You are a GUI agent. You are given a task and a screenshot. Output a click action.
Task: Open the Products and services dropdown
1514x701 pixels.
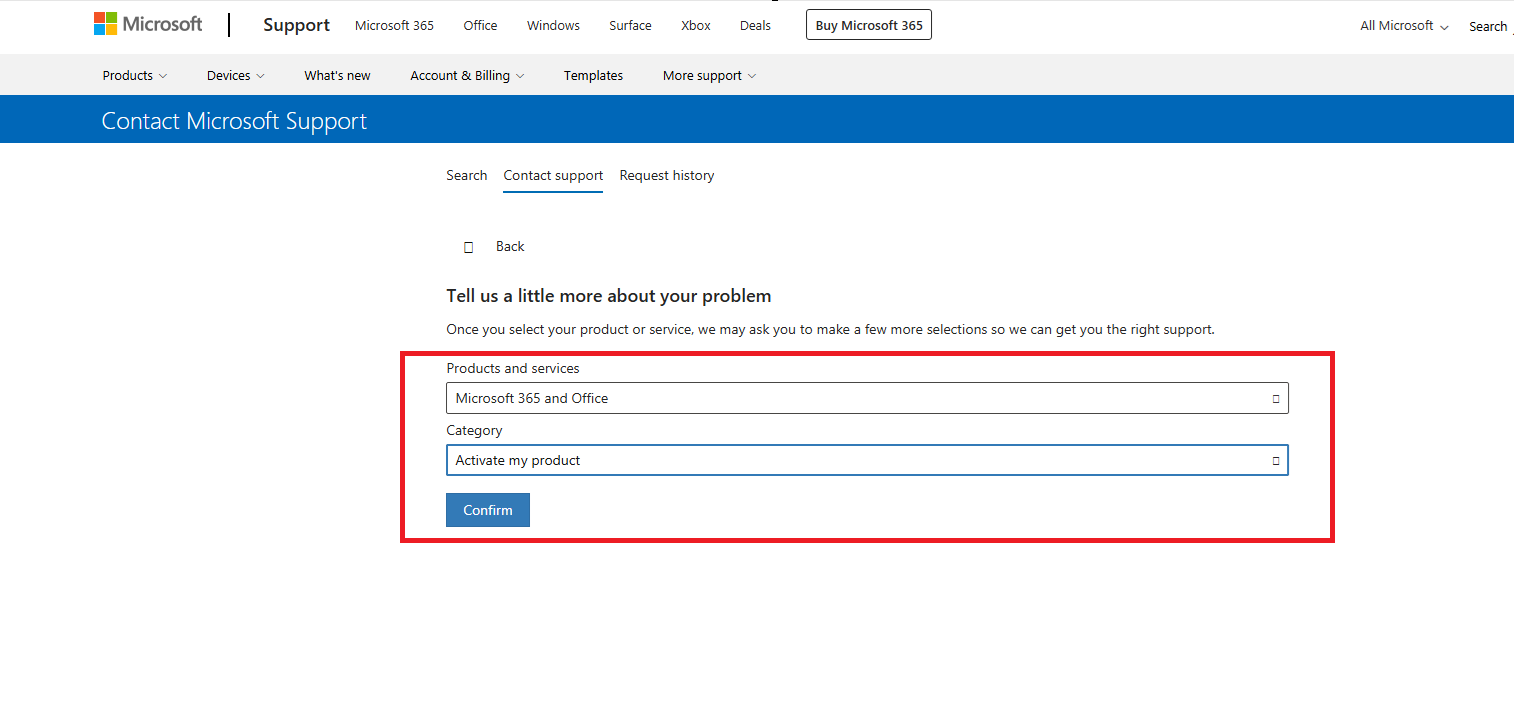[867, 398]
